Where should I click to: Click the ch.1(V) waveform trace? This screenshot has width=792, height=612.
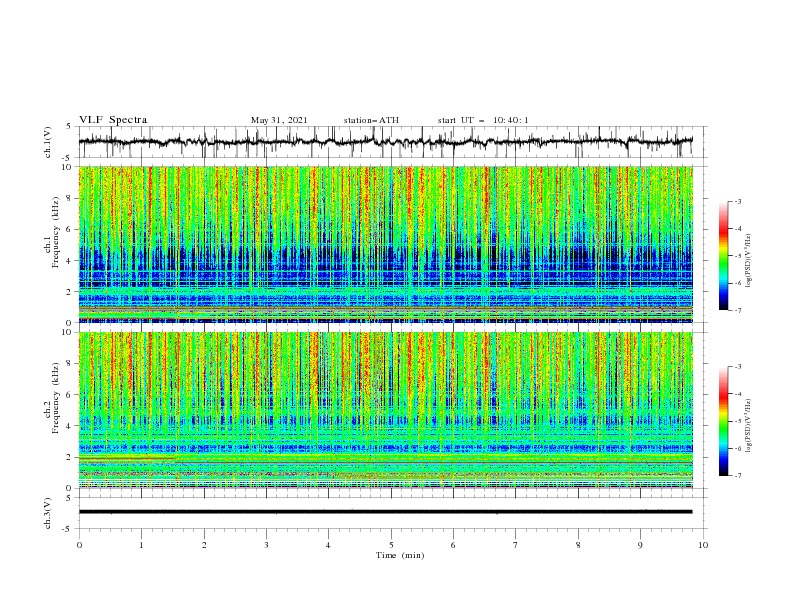386,141
